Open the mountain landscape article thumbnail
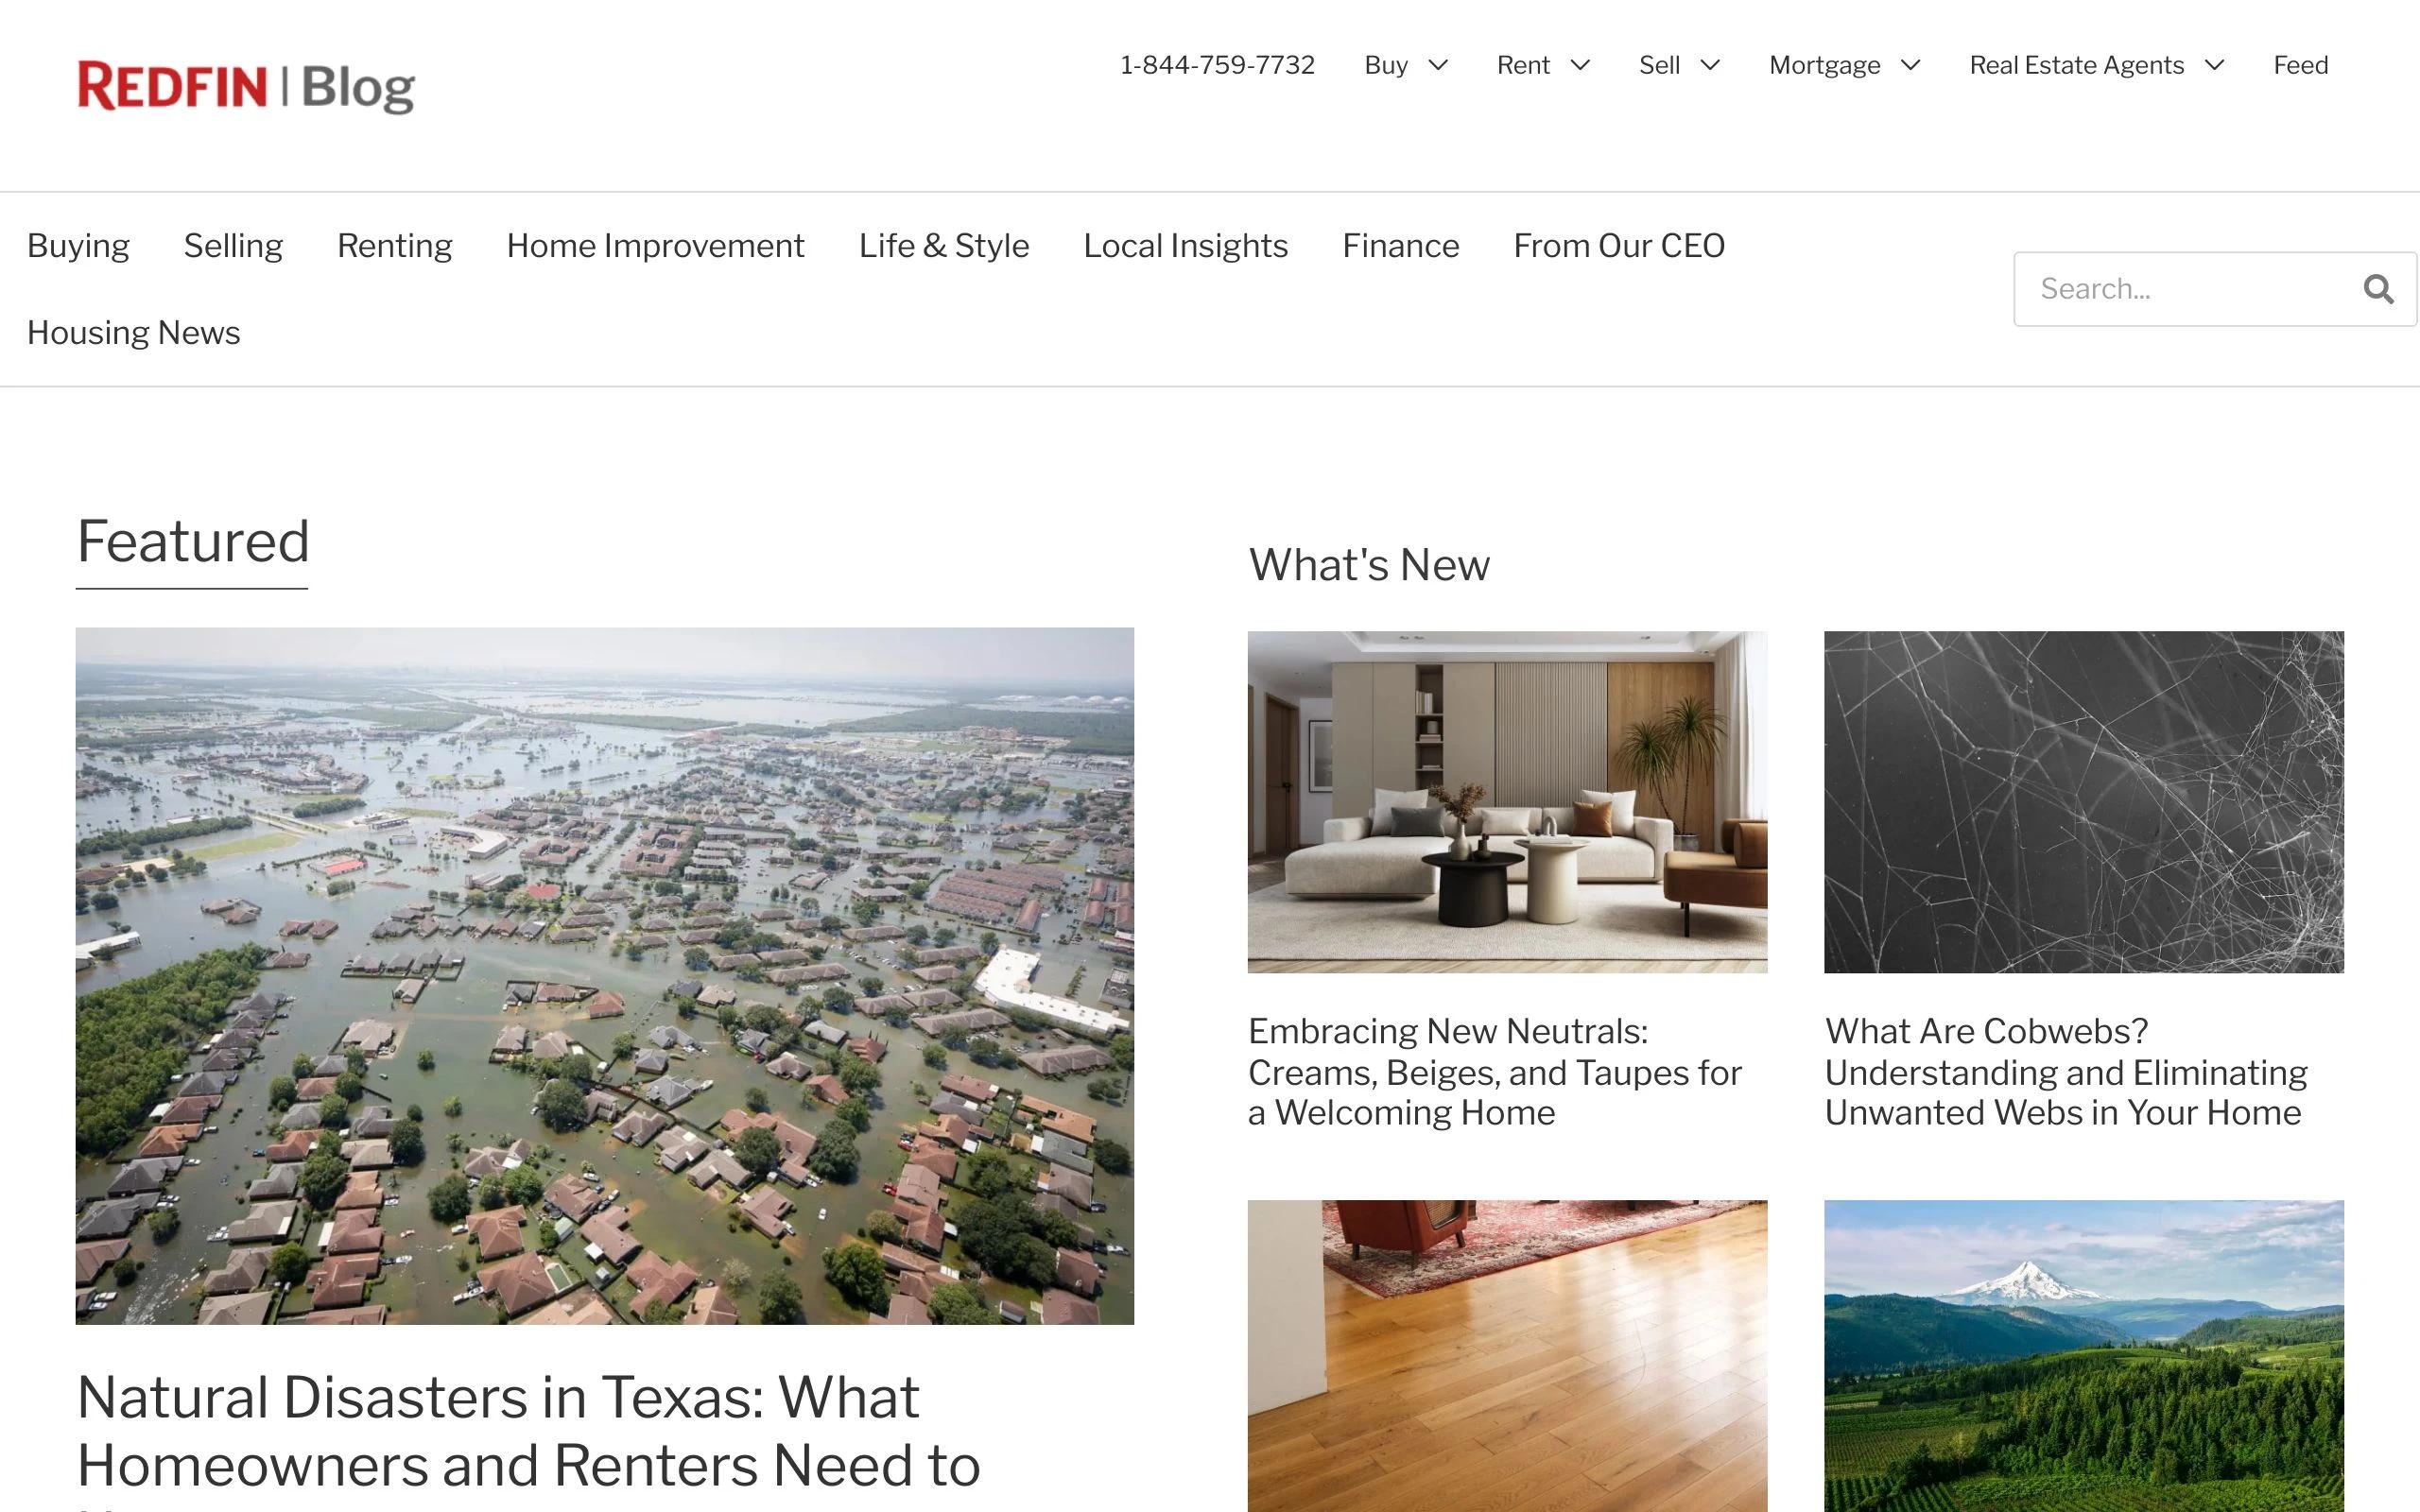The width and height of the screenshot is (2420, 1512). coord(2083,1355)
